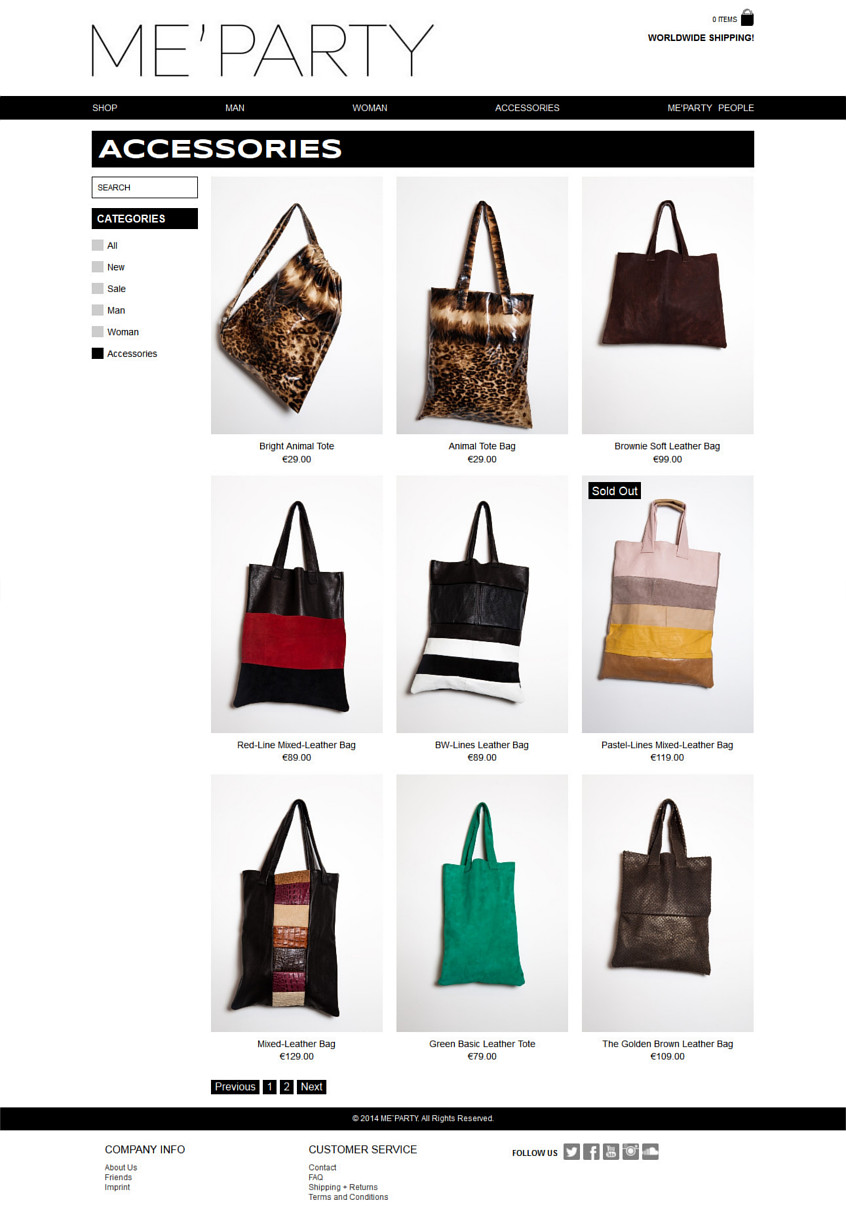Open the Twitter follow icon
The image size is (846, 1206).
click(x=572, y=1152)
